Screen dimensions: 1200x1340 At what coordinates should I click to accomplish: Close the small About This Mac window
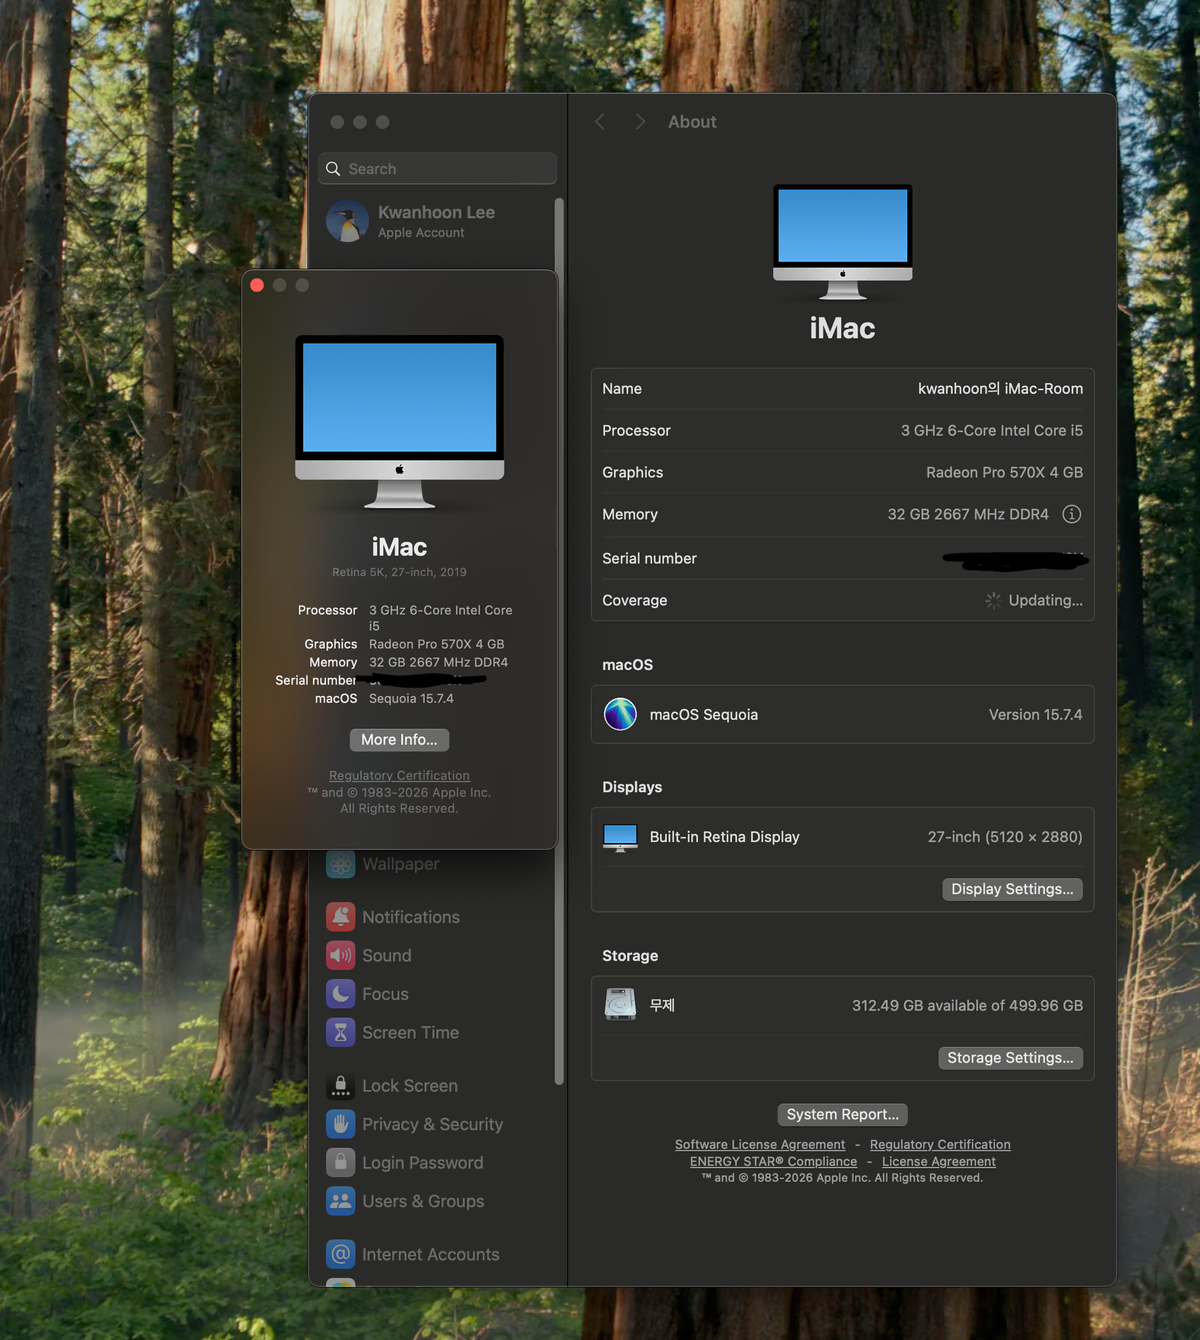[x=257, y=285]
